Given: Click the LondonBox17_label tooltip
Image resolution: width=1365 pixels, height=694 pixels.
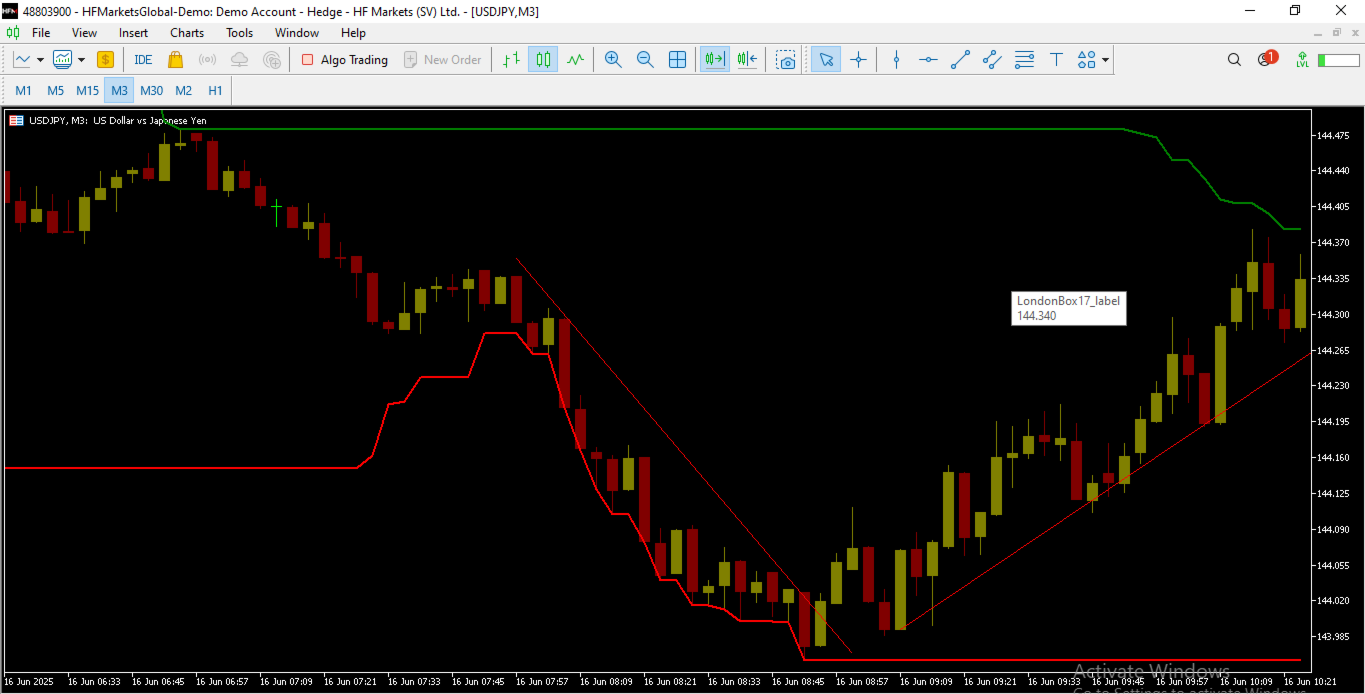Looking at the screenshot, I should (x=1068, y=308).
